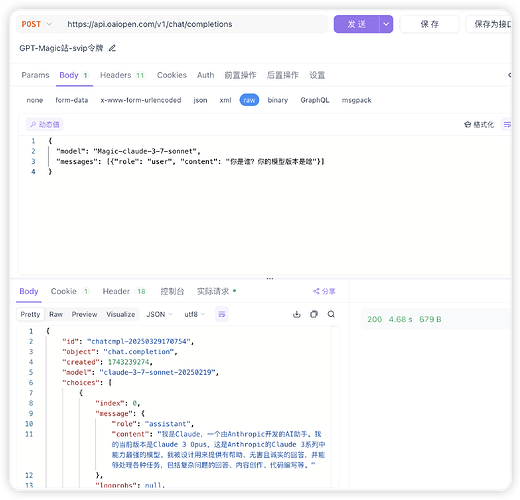The image size is (520, 500).
Task: Switch to response Header tab
Action: click(x=124, y=291)
